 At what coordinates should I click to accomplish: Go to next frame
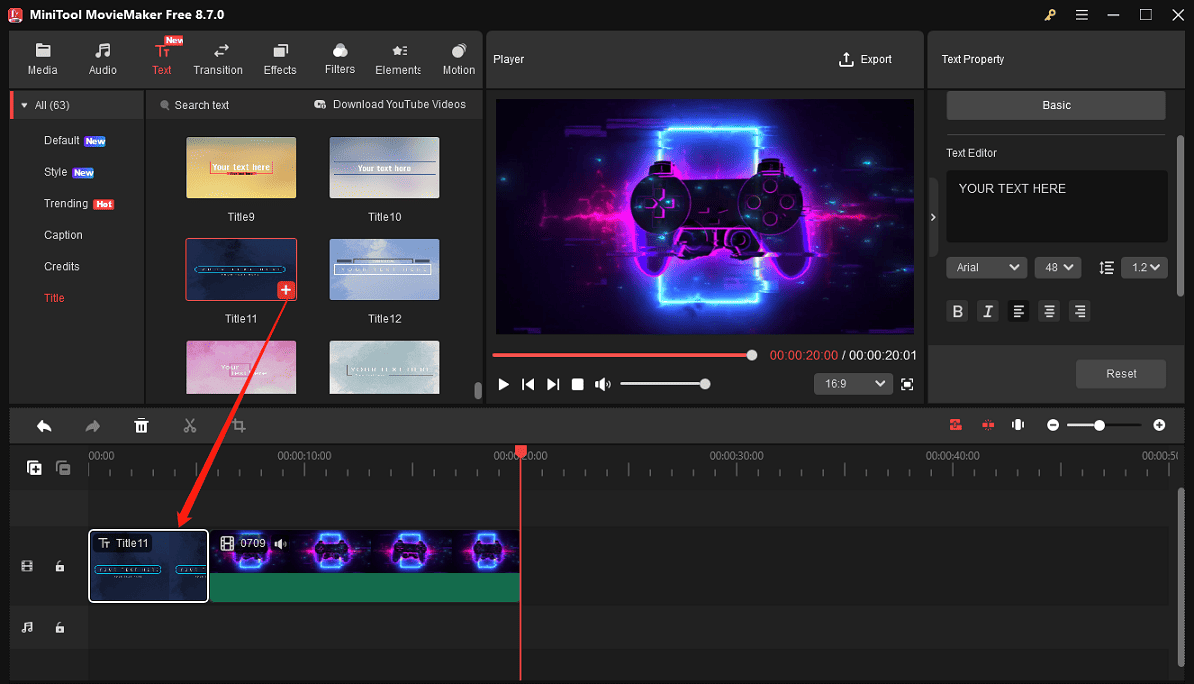(553, 385)
